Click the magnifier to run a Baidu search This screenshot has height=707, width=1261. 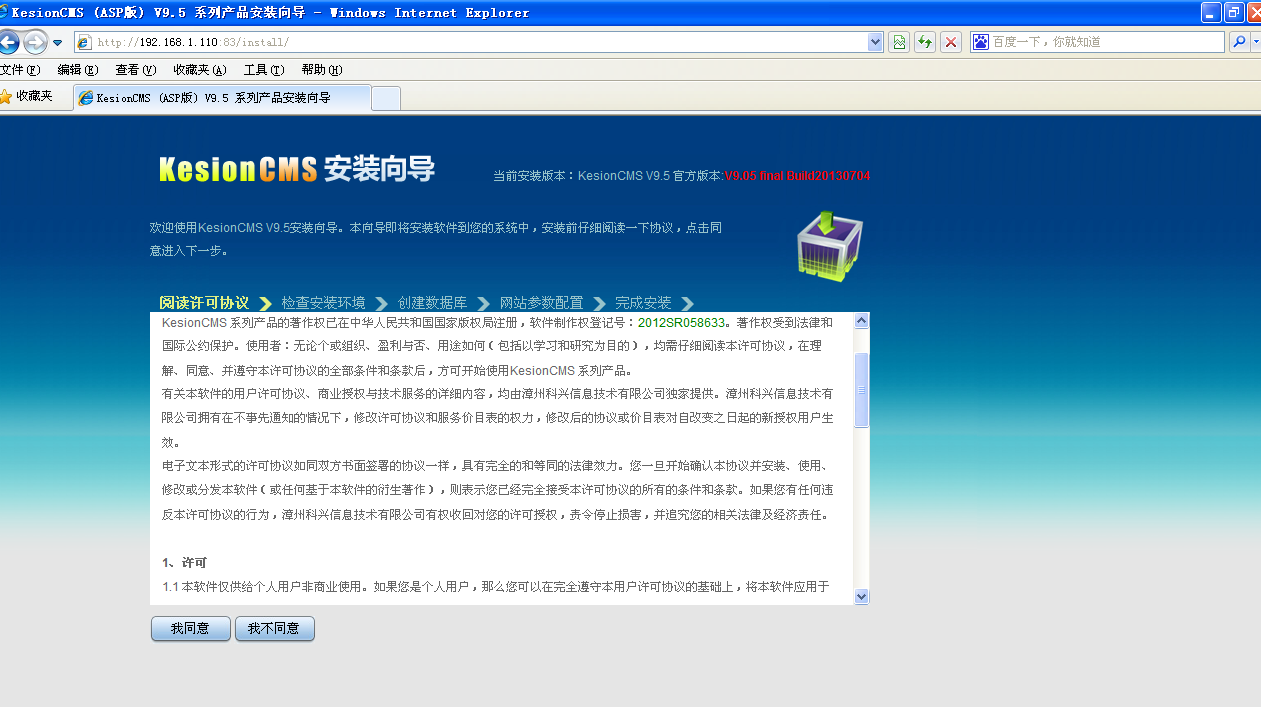pyautogui.click(x=1240, y=41)
